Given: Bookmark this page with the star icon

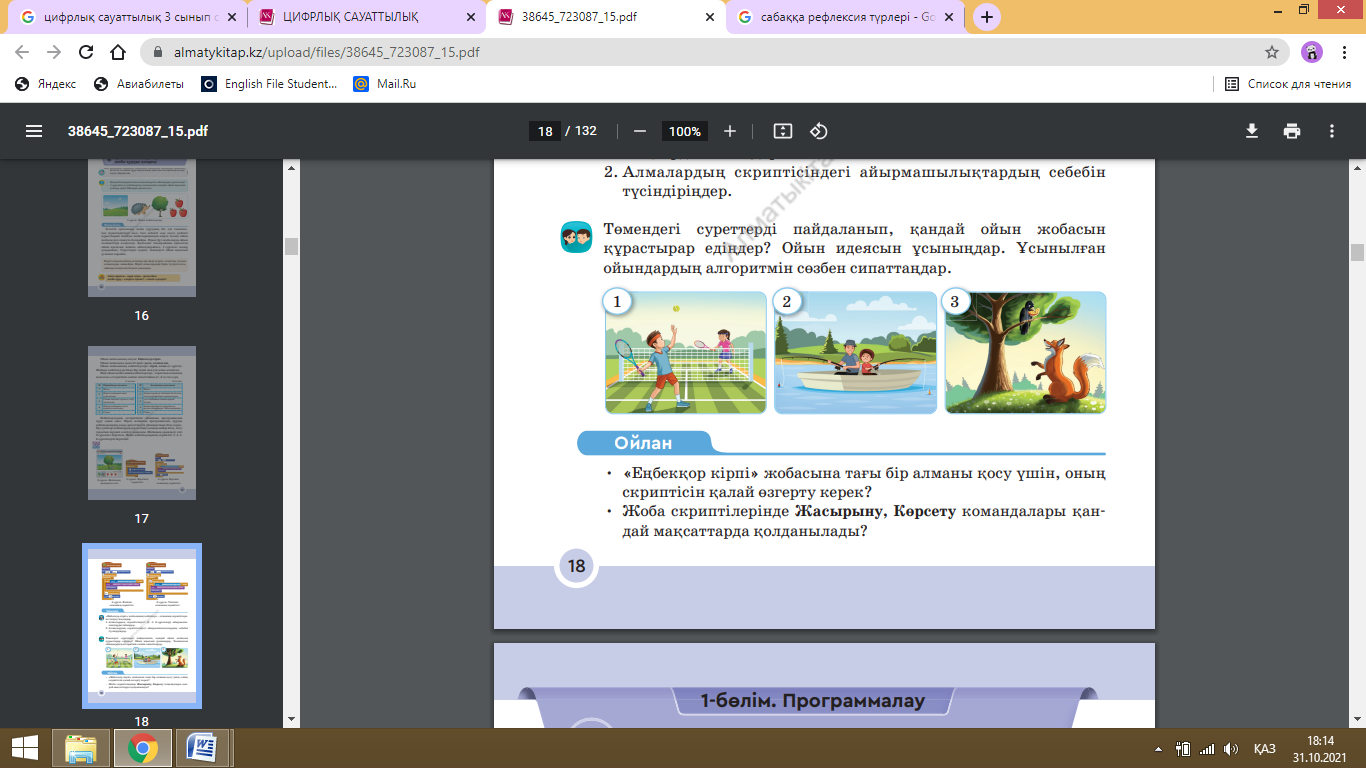Looking at the screenshot, I should (1272, 52).
